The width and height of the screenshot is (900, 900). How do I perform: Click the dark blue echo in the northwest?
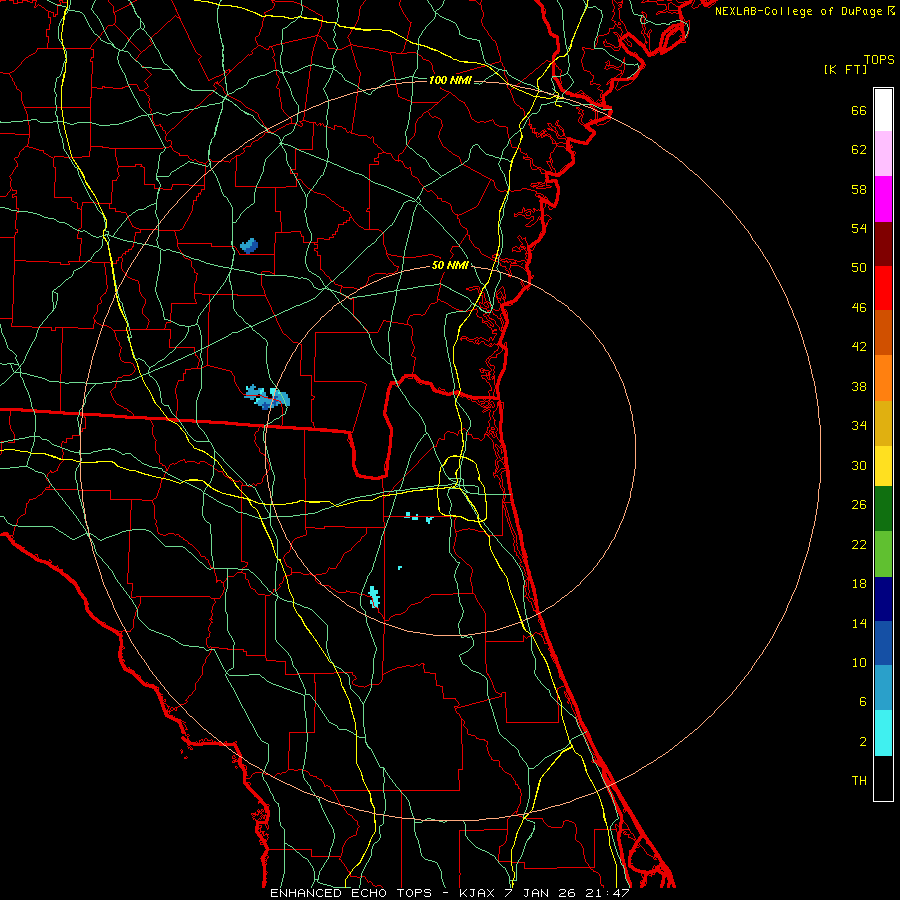coord(249,246)
